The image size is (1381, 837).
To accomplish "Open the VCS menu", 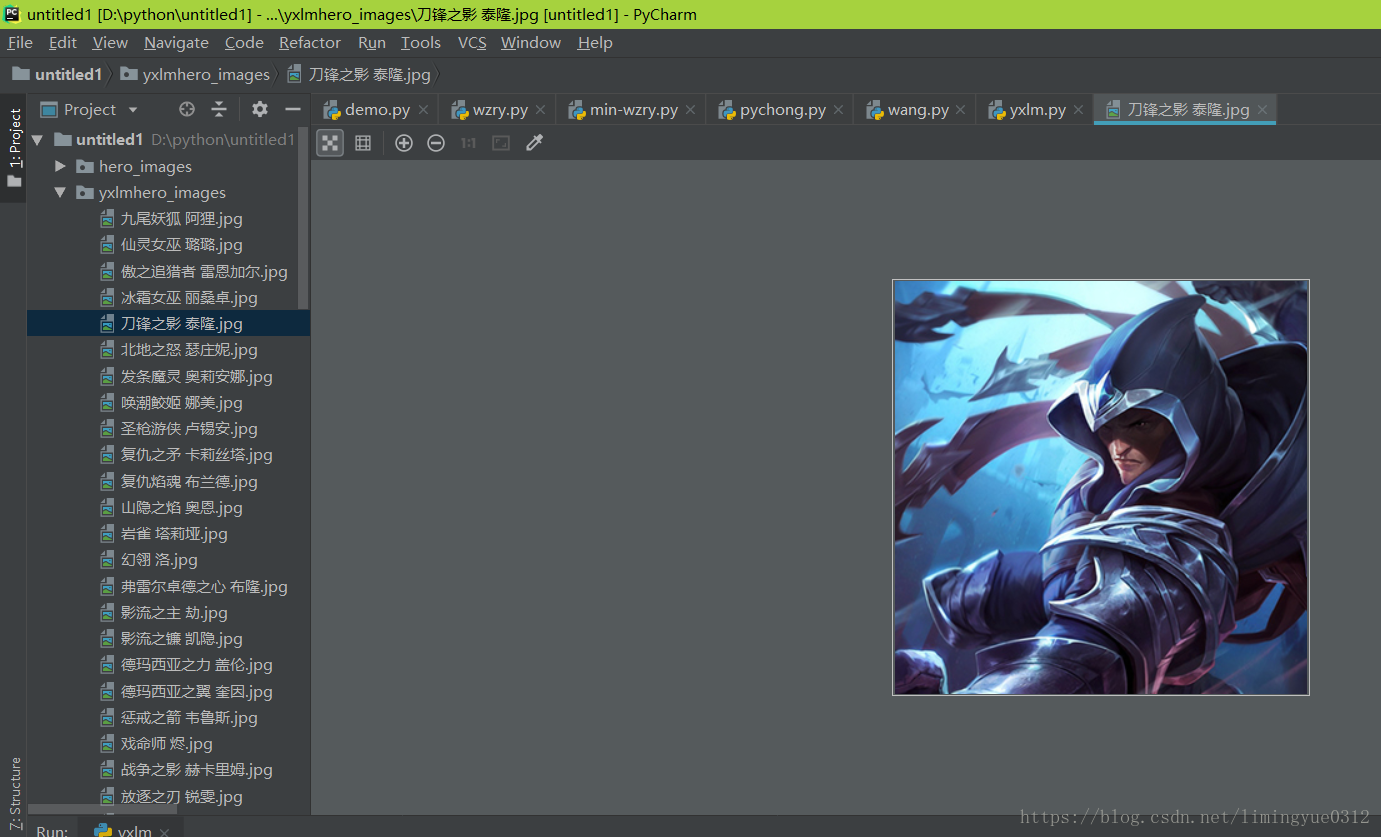I will click(x=472, y=42).
